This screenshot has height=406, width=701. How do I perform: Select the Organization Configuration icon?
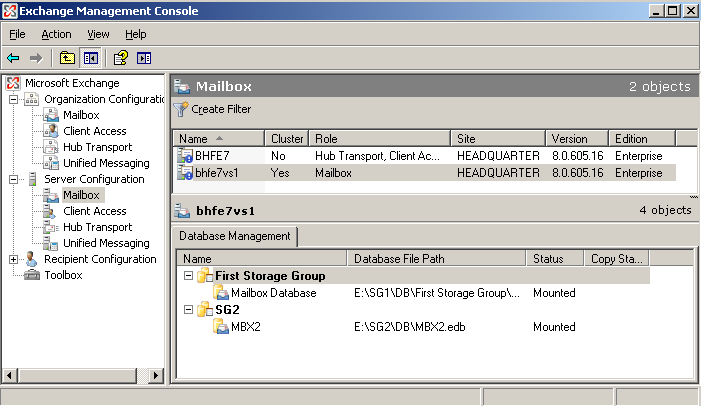click(31, 99)
